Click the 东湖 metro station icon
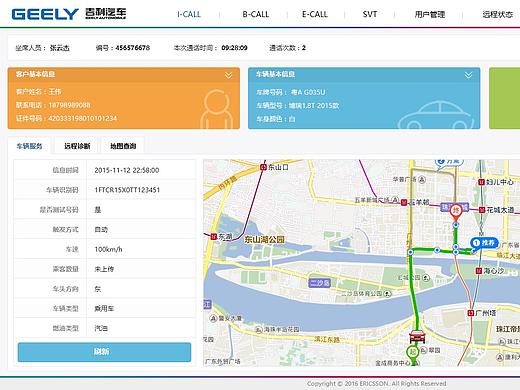 (214, 237)
